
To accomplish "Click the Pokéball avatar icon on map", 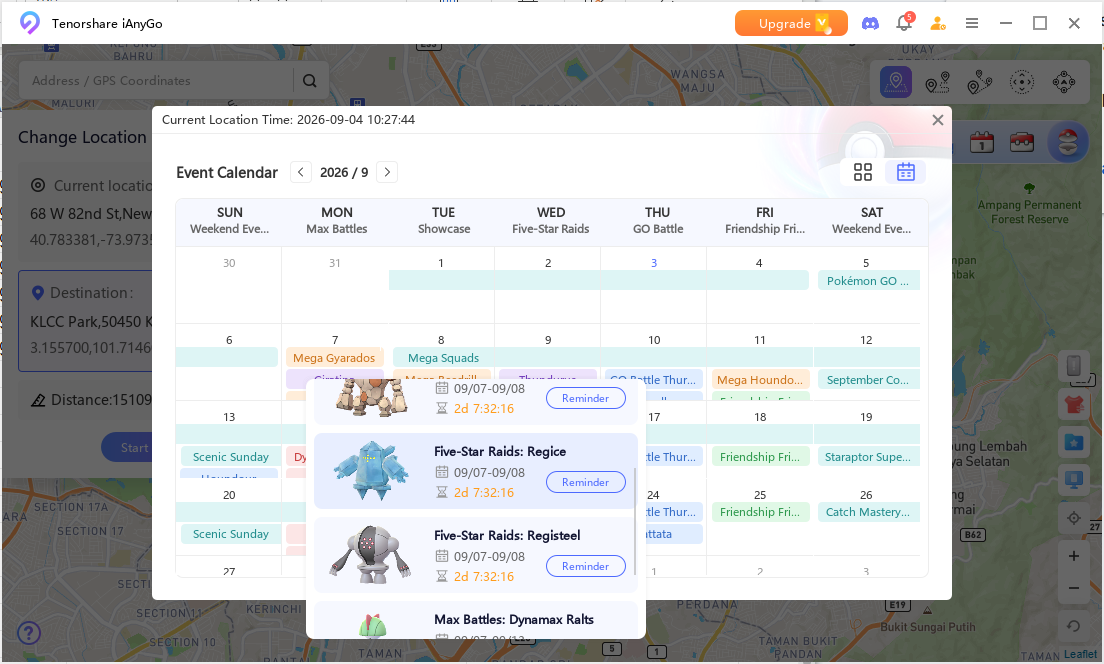I will click(x=1068, y=142).
